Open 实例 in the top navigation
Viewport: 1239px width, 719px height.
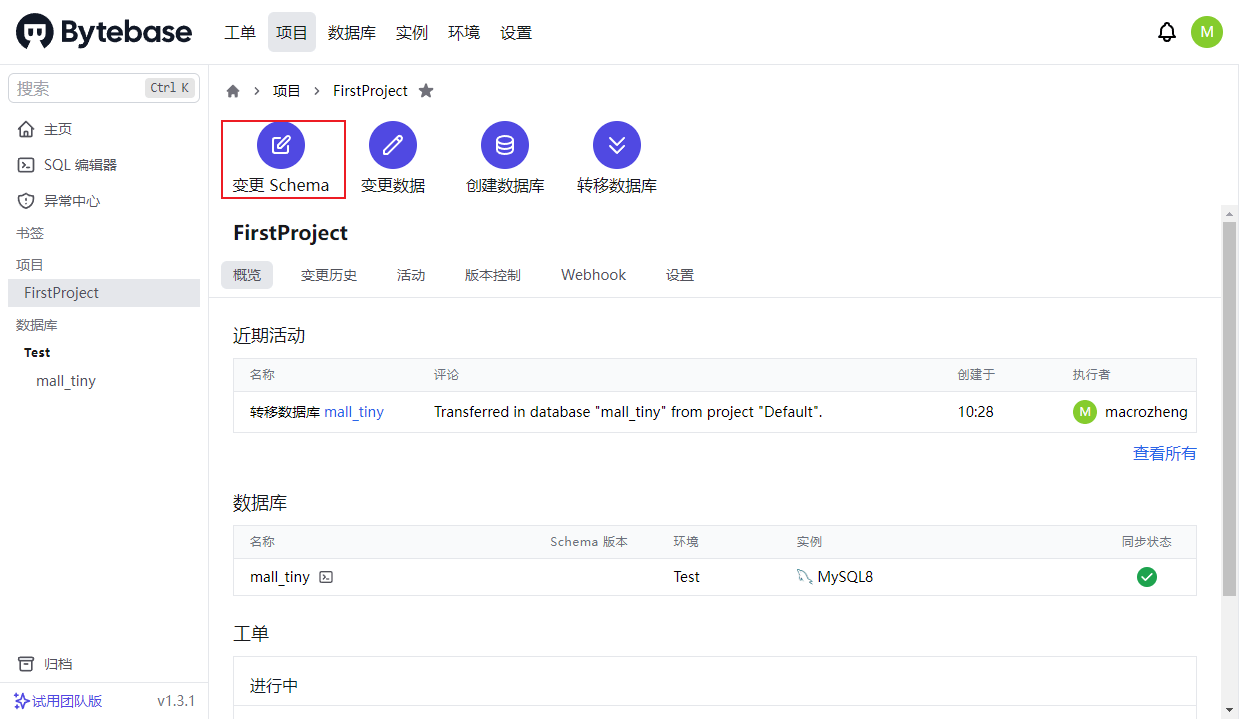tap(412, 33)
